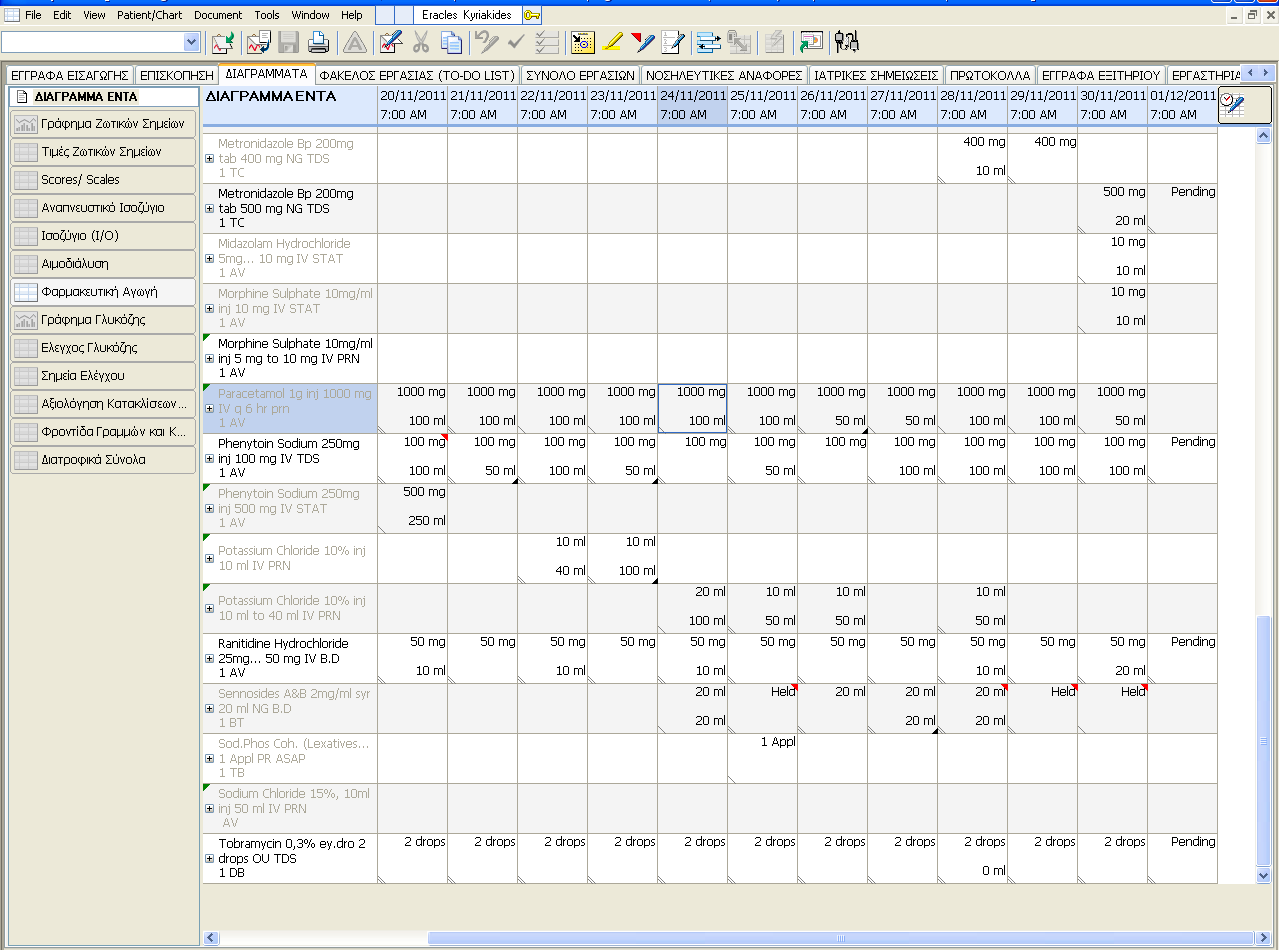Open the File menu

pos(33,15)
